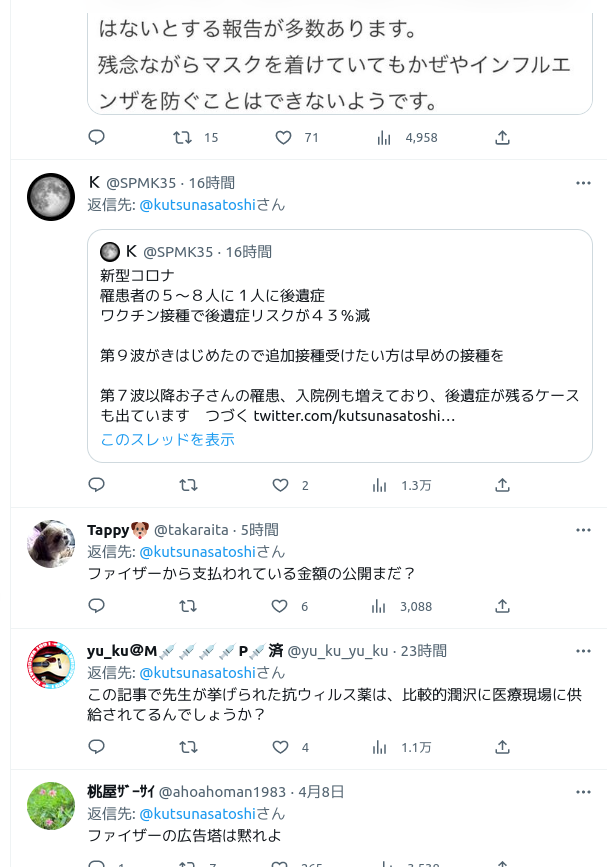Like yu_ku's tweet with 4 likes
Screen dimensions: 607x867
281,747
